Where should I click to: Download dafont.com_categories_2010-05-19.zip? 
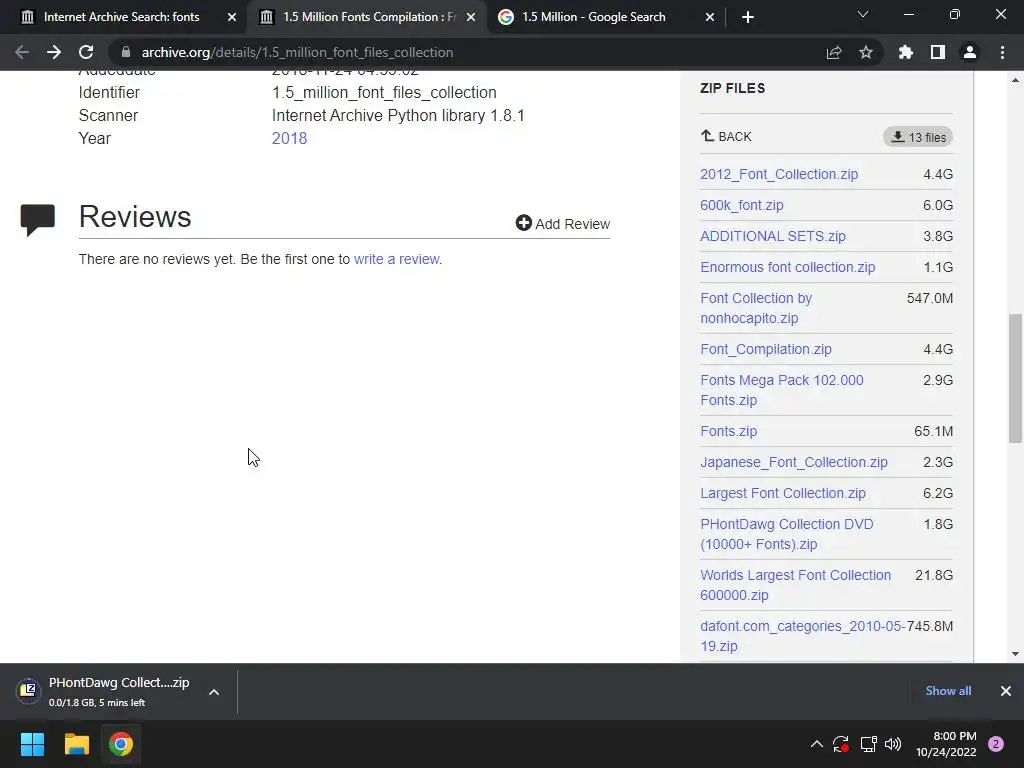tap(802, 636)
